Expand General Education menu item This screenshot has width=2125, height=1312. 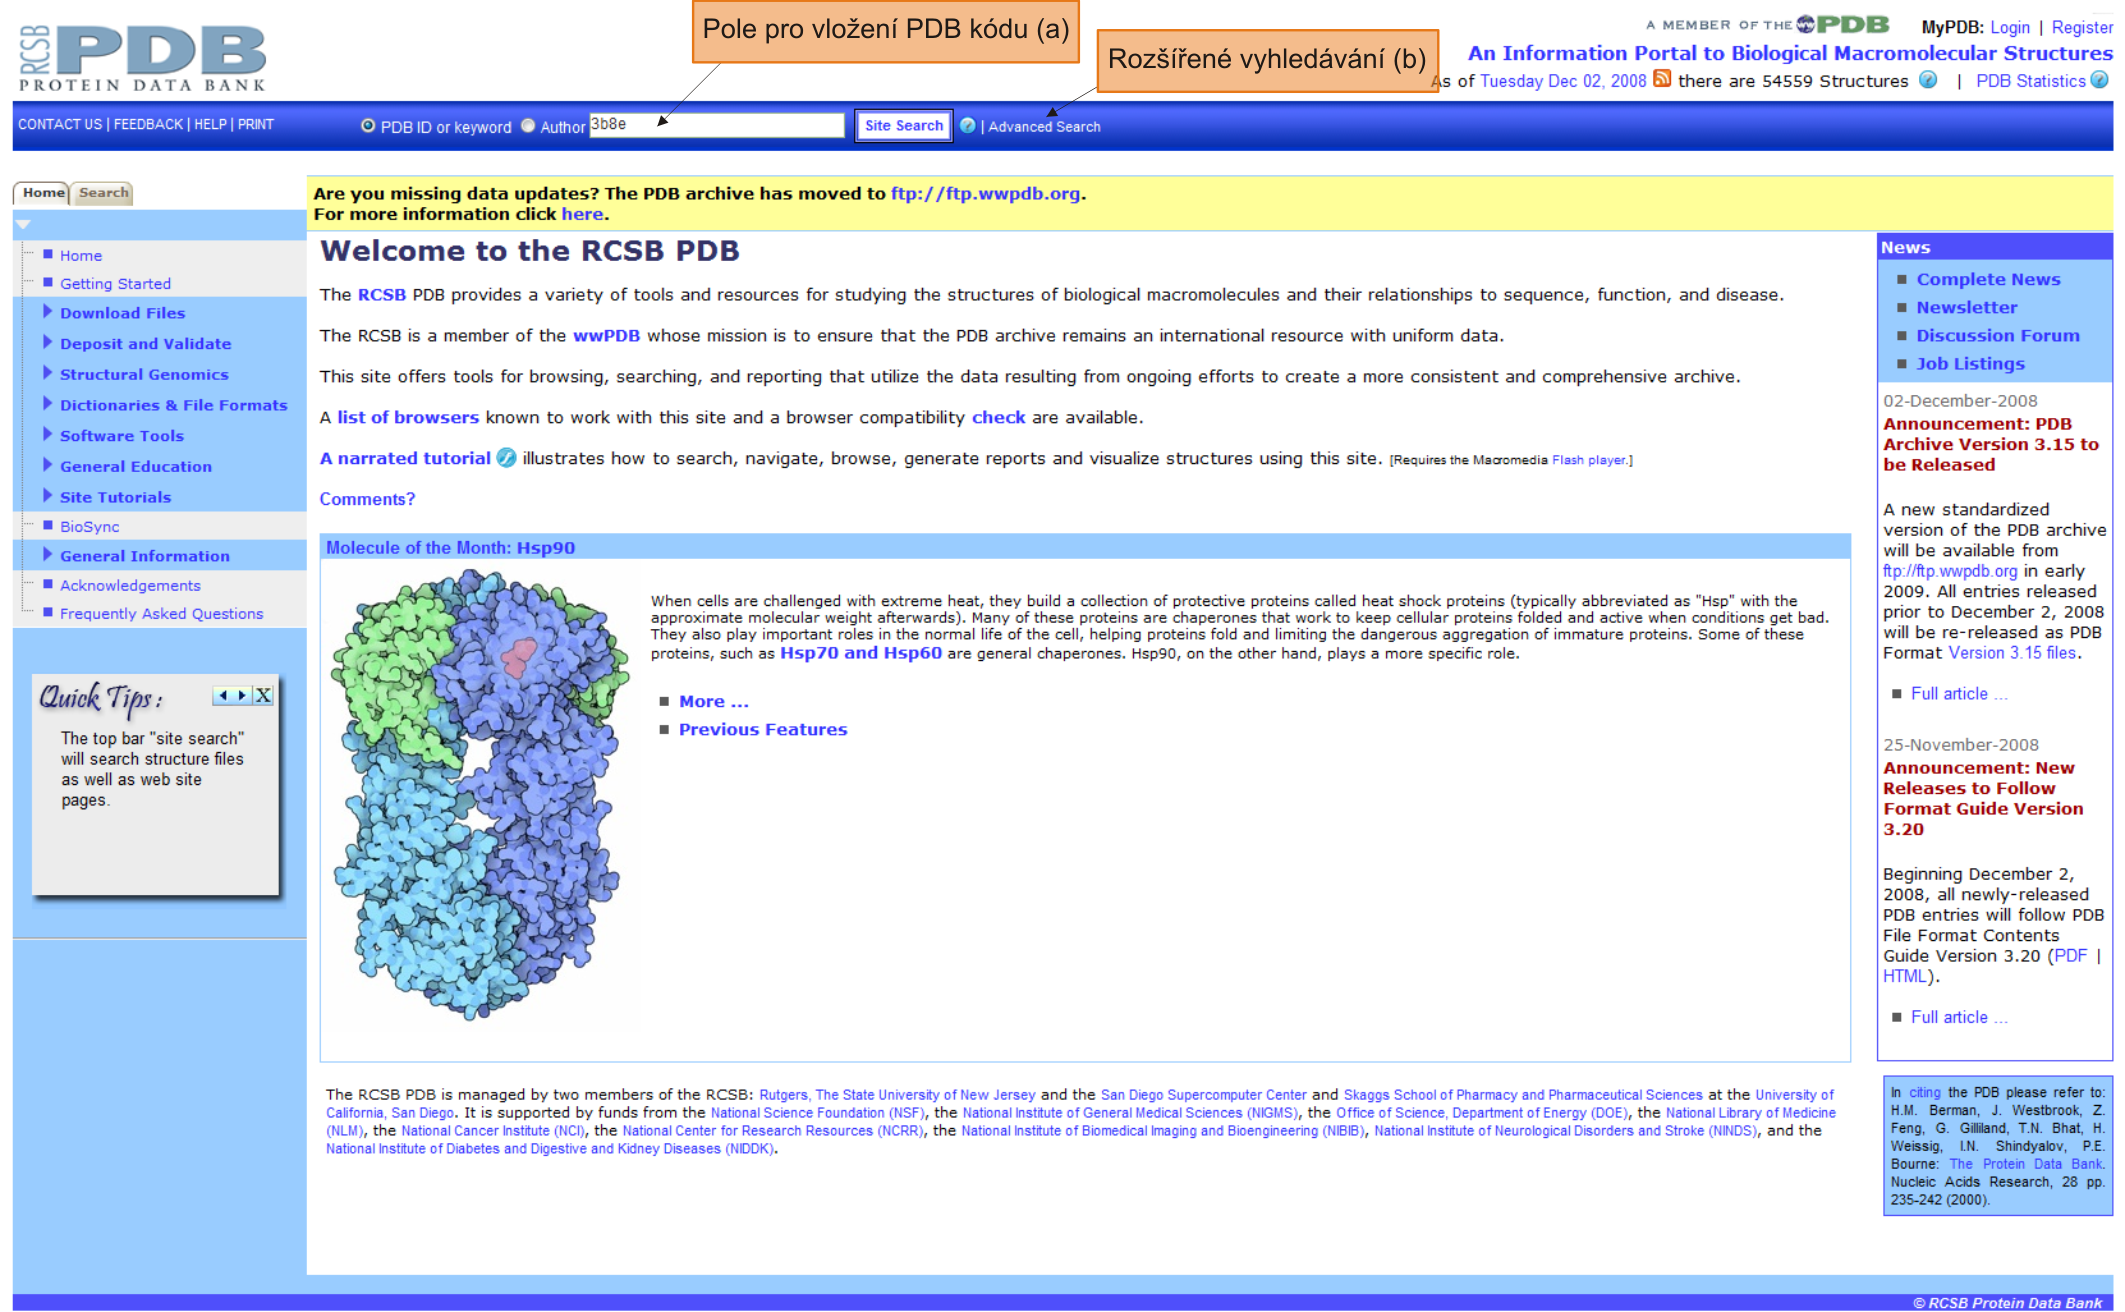135,467
